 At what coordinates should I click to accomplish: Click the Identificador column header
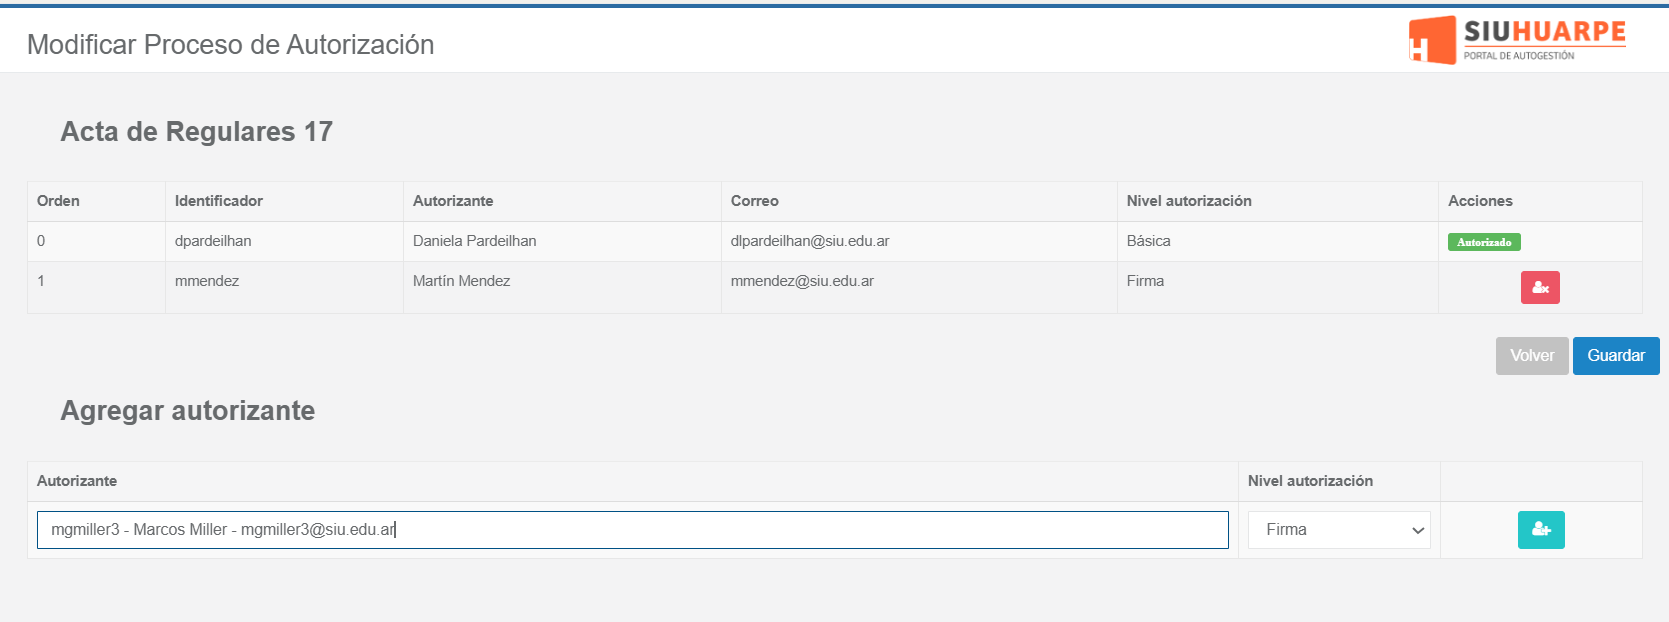[219, 201]
